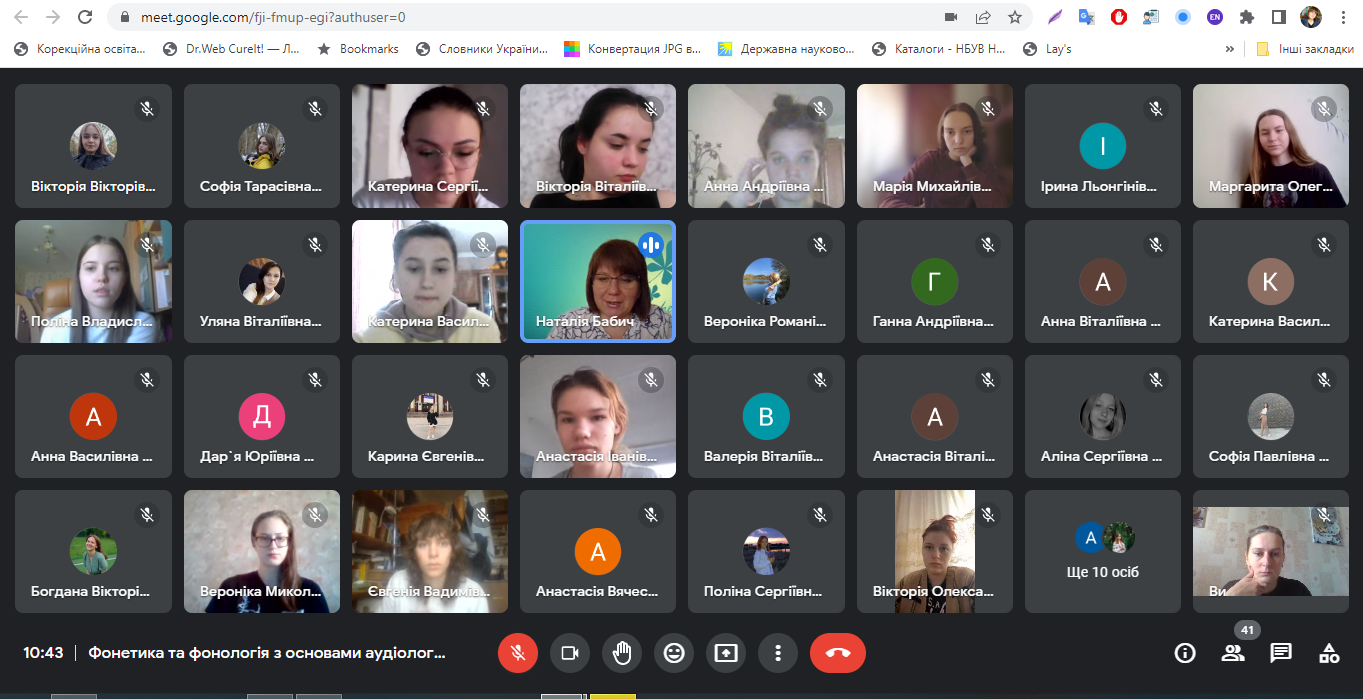Screen dimensions: 1363x699
Task: Select Наталія Бабич's video tile
Action: pyautogui.click(x=598, y=281)
